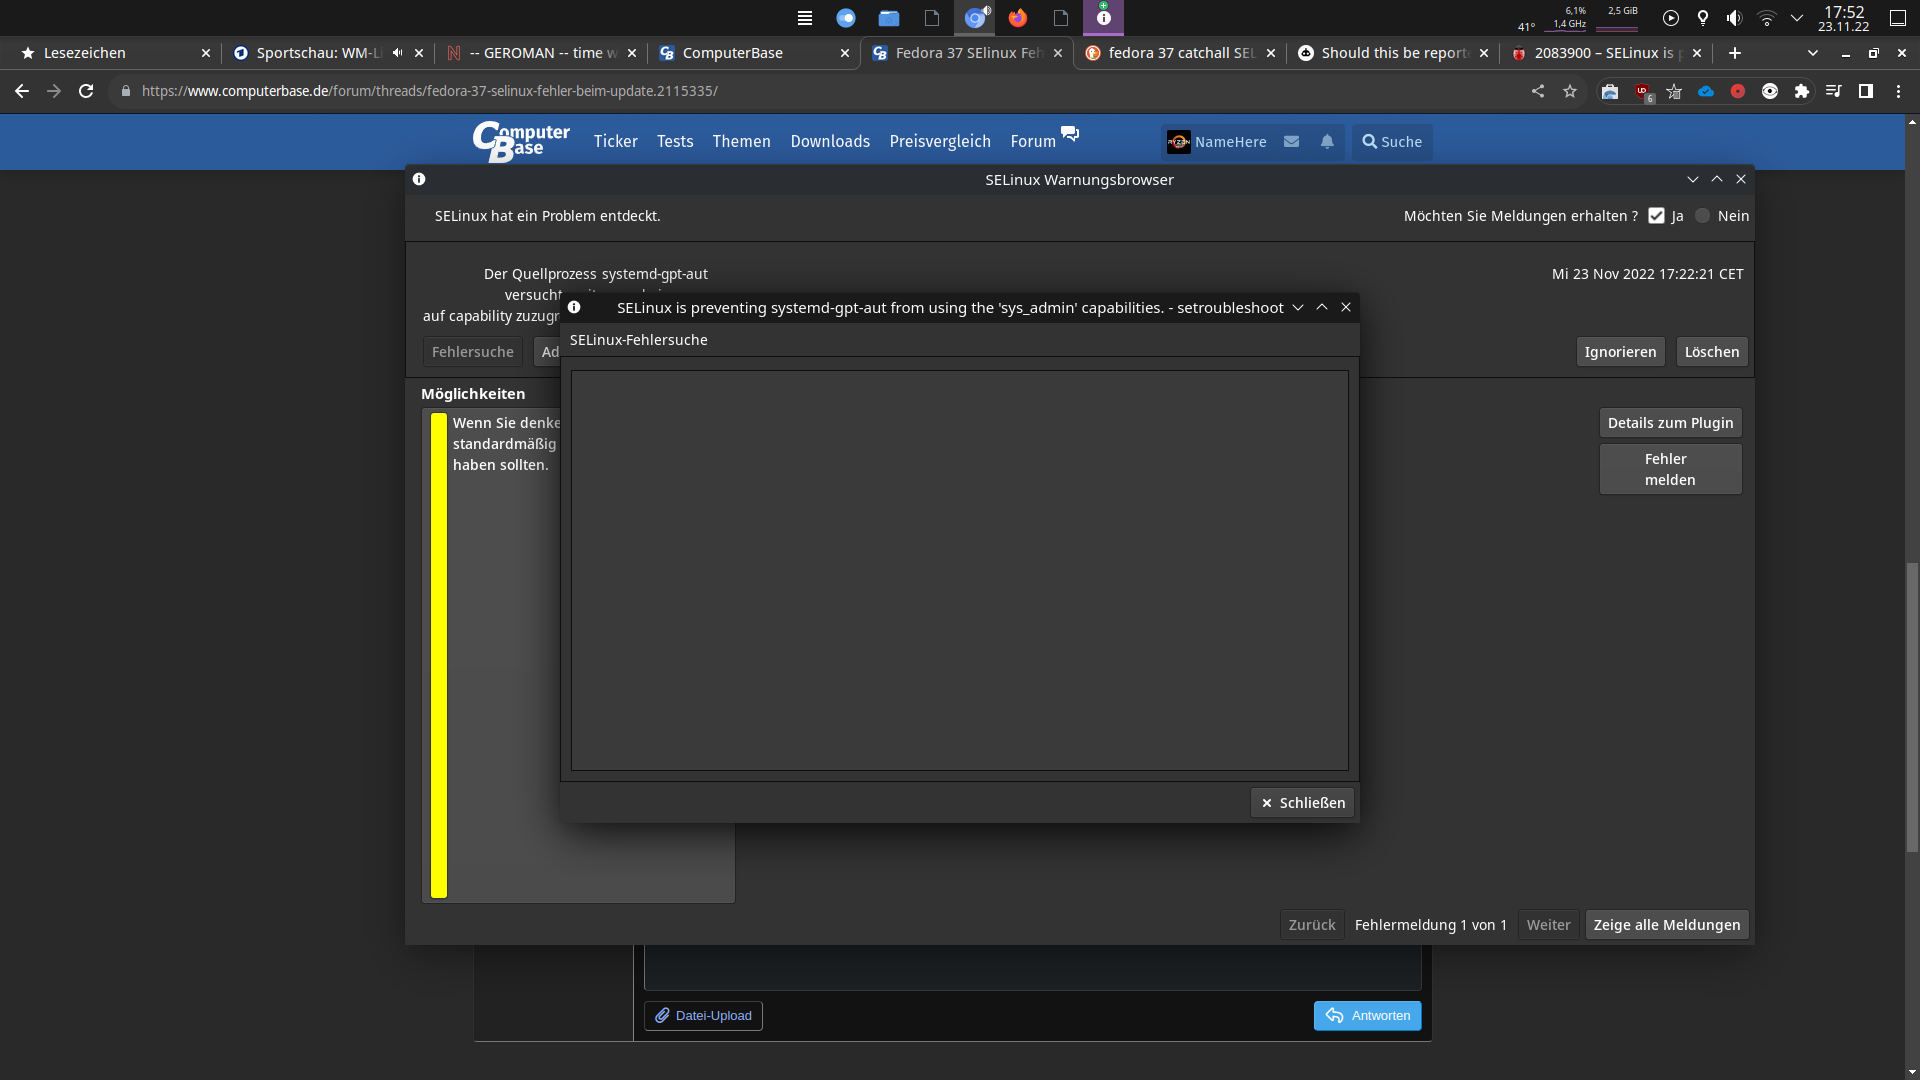
Task: Click the share page icon in address bar
Action: (x=1538, y=91)
